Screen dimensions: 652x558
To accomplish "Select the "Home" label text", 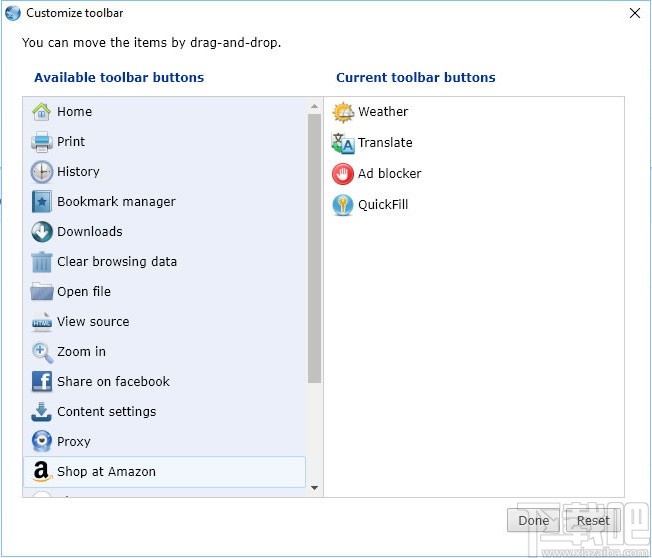I will (x=74, y=111).
